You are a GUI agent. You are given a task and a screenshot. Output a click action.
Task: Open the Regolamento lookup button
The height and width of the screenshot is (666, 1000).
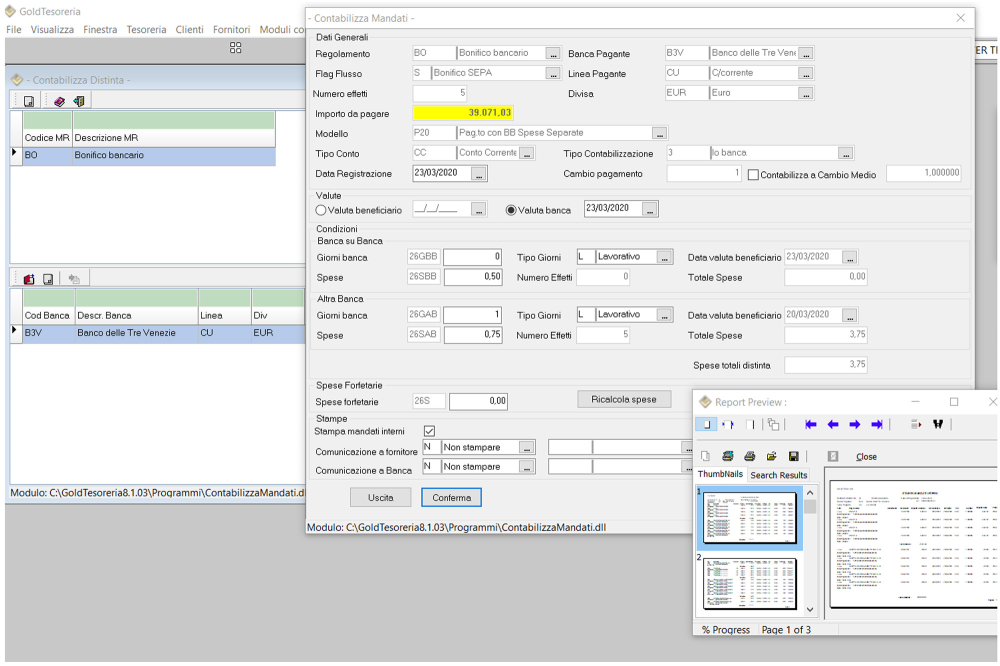[553, 53]
